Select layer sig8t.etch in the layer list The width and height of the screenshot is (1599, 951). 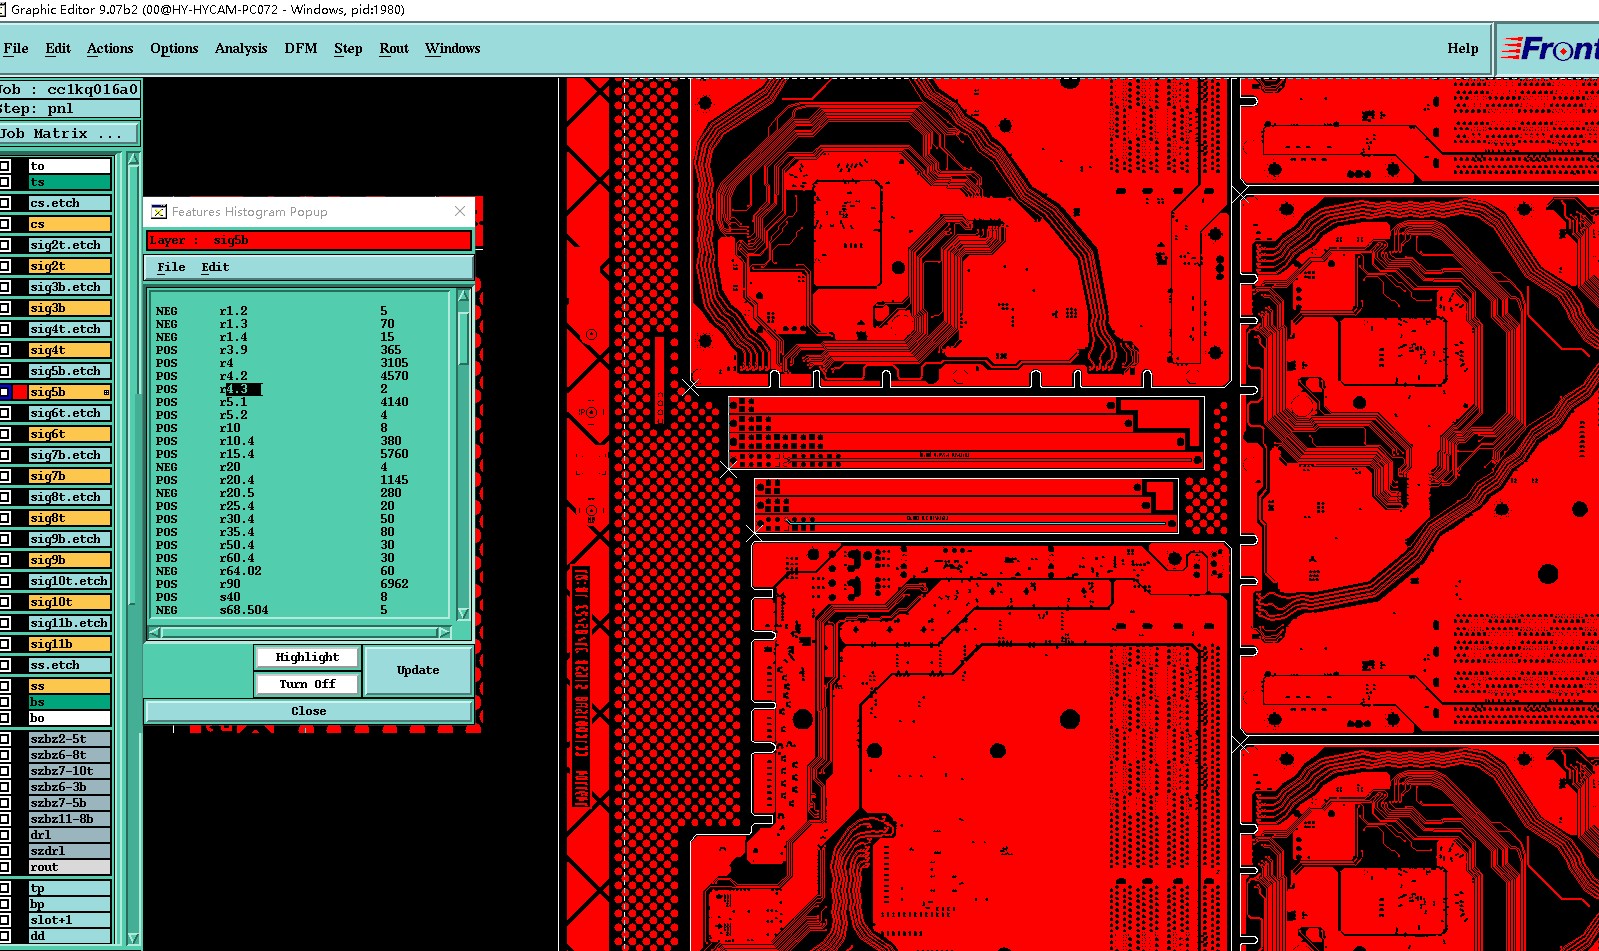click(69, 497)
